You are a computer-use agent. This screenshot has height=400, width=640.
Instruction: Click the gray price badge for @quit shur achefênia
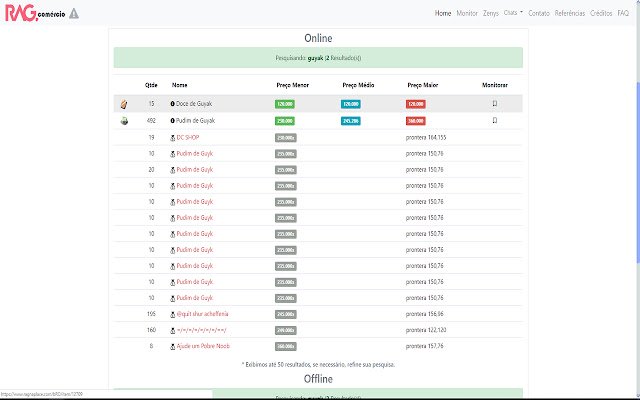[286, 314]
